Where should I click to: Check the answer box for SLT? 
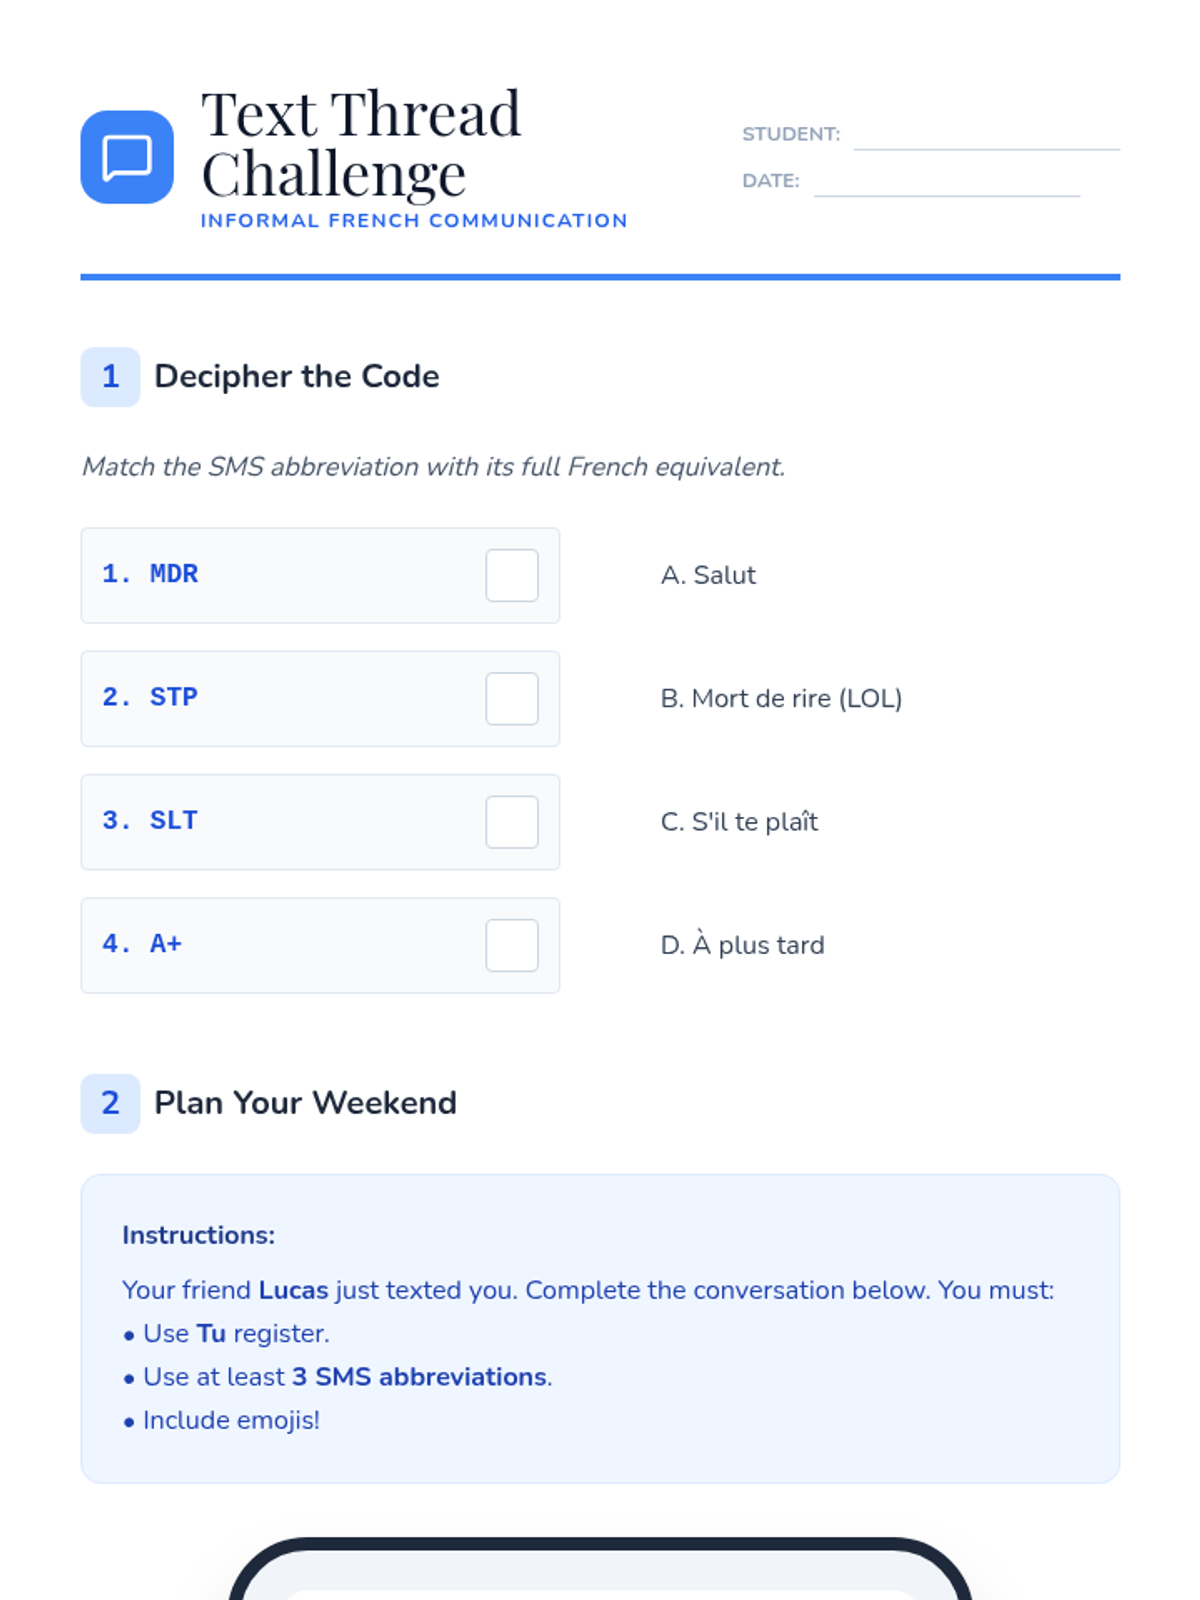[x=512, y=822]
